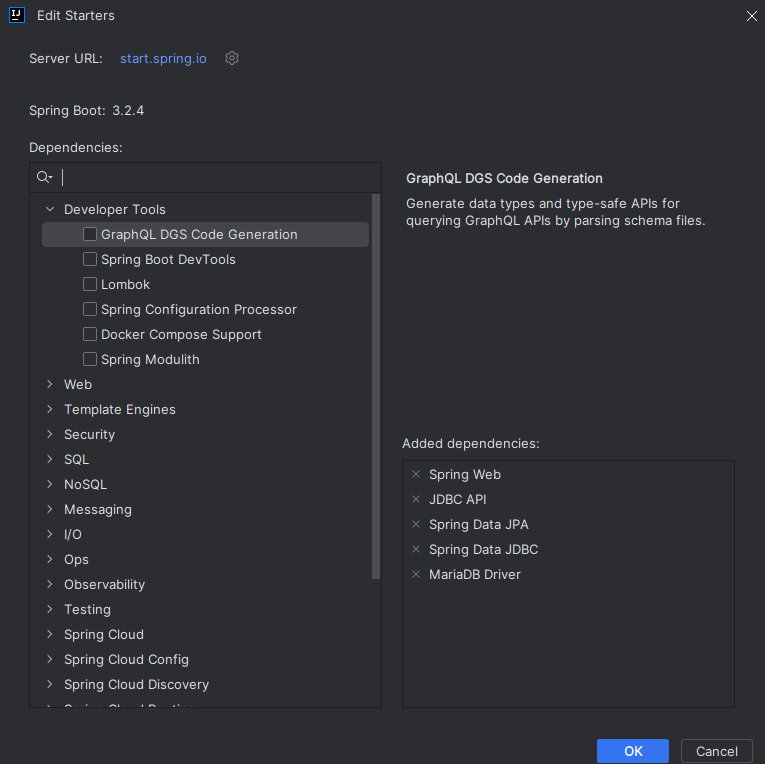Expand the Web category
Screen dimensions: 765x764
coord(50,384)
